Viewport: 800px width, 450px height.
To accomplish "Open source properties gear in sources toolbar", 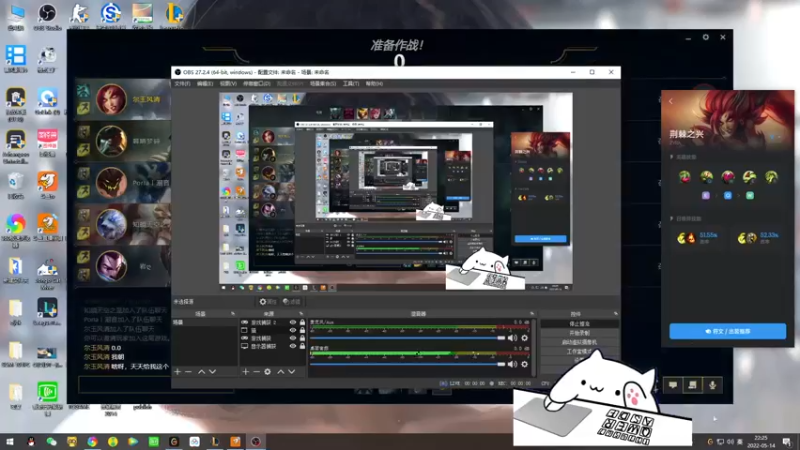I will point(267,372).
